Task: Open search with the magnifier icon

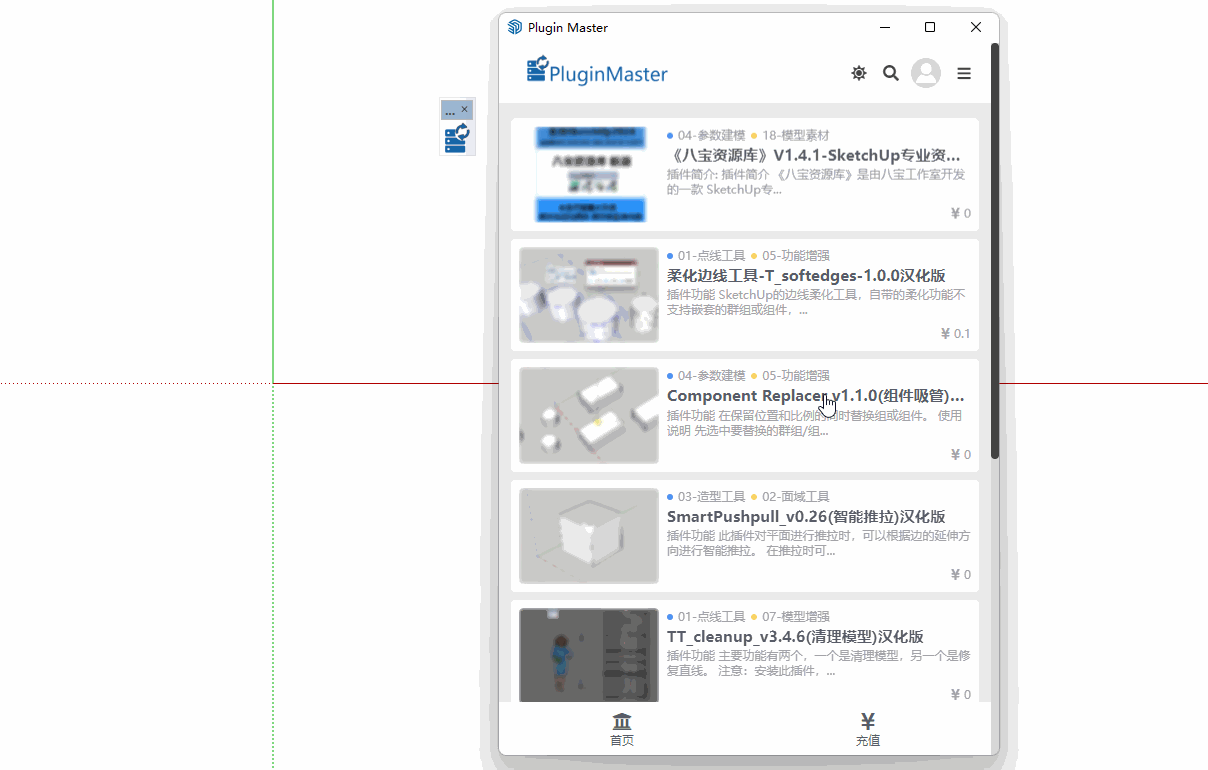Action: click(x=890, y=73)
